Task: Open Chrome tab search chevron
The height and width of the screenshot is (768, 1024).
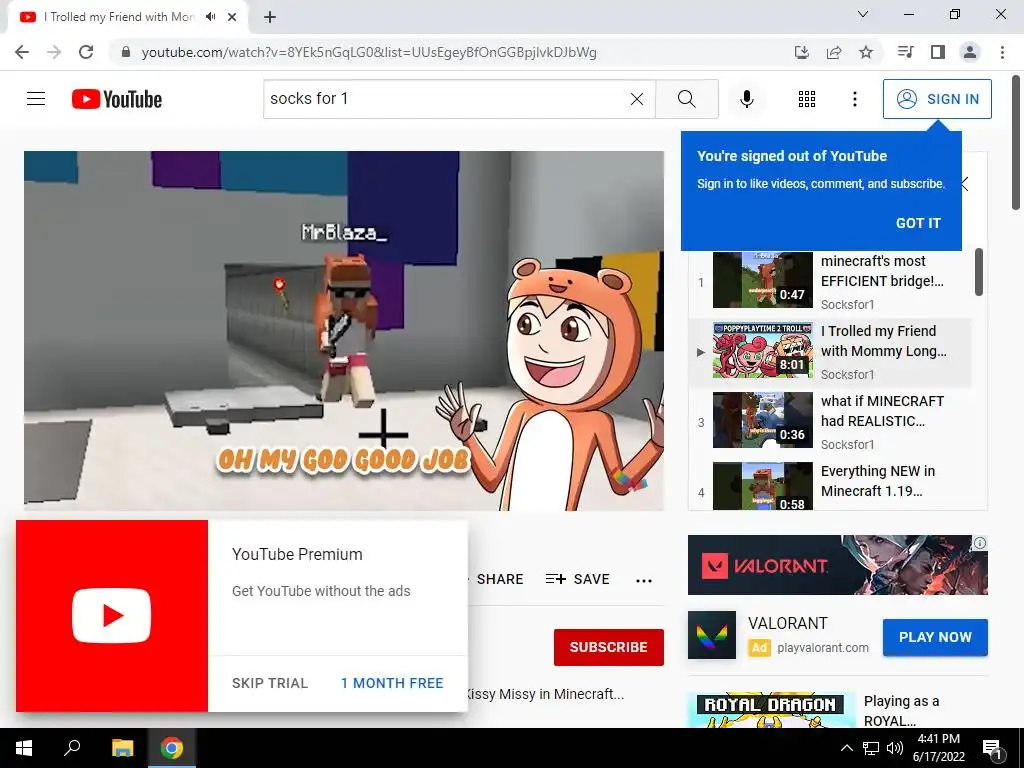Action: click(x=863, y=14)
